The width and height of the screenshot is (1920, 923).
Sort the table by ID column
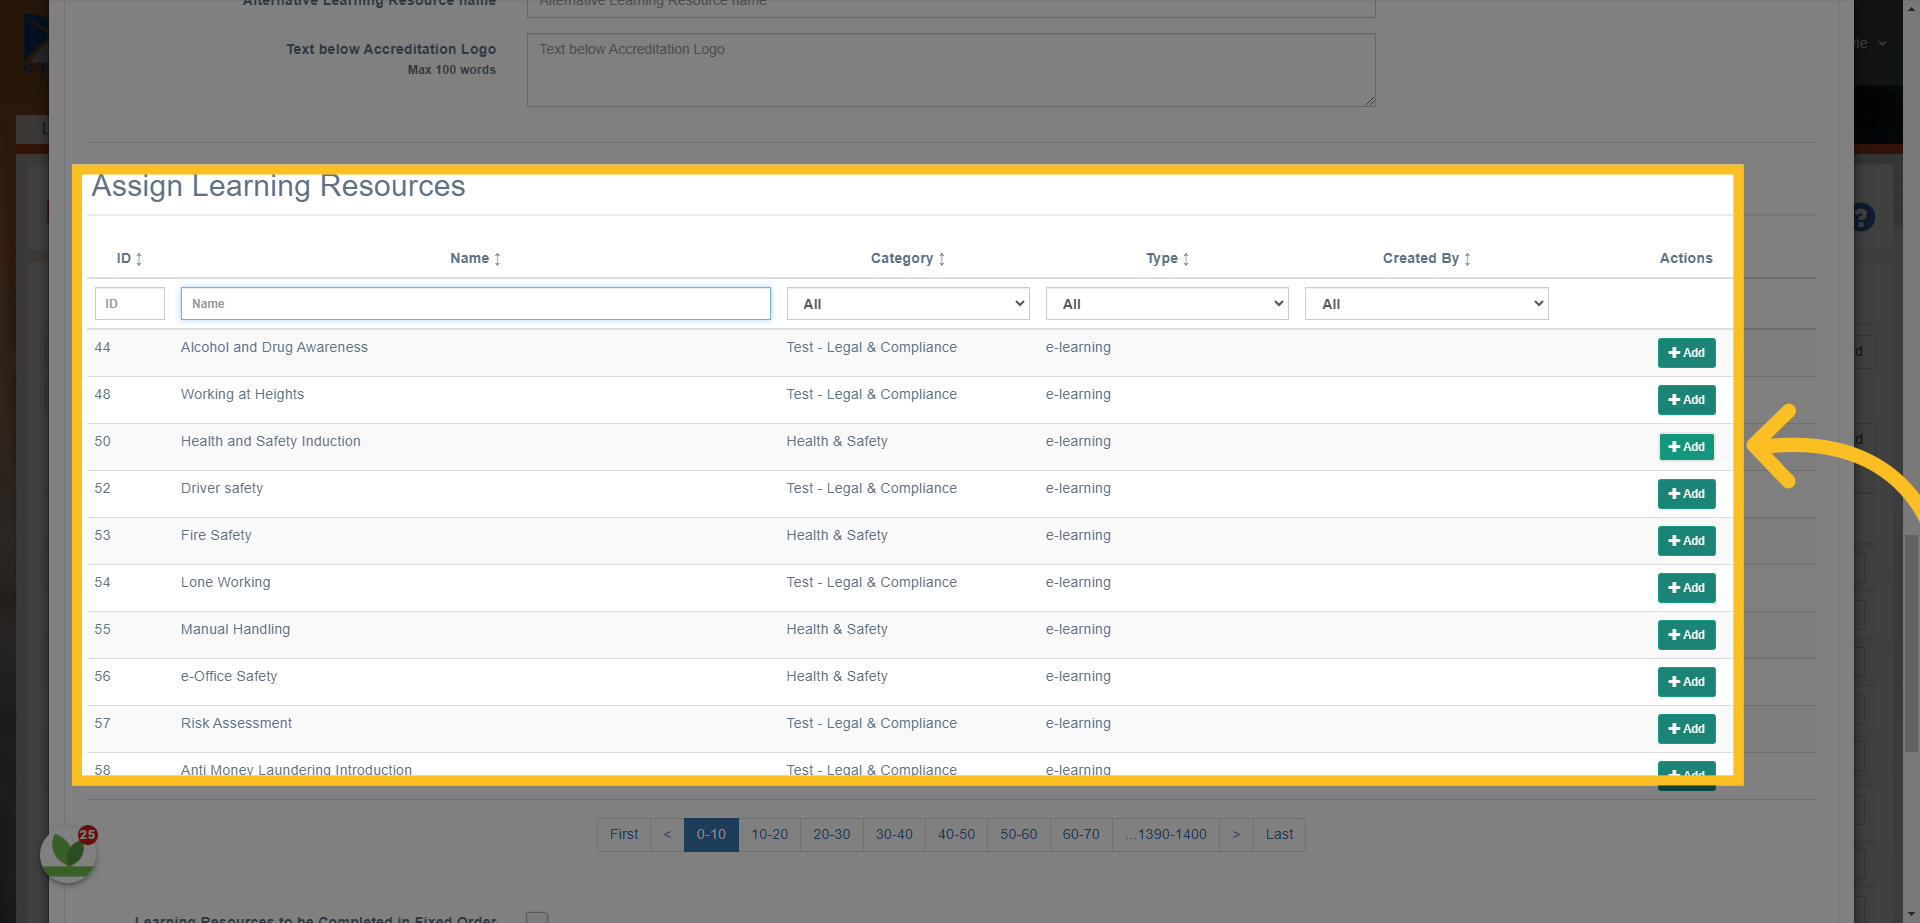pyautogui.click(x=130, y=258)
